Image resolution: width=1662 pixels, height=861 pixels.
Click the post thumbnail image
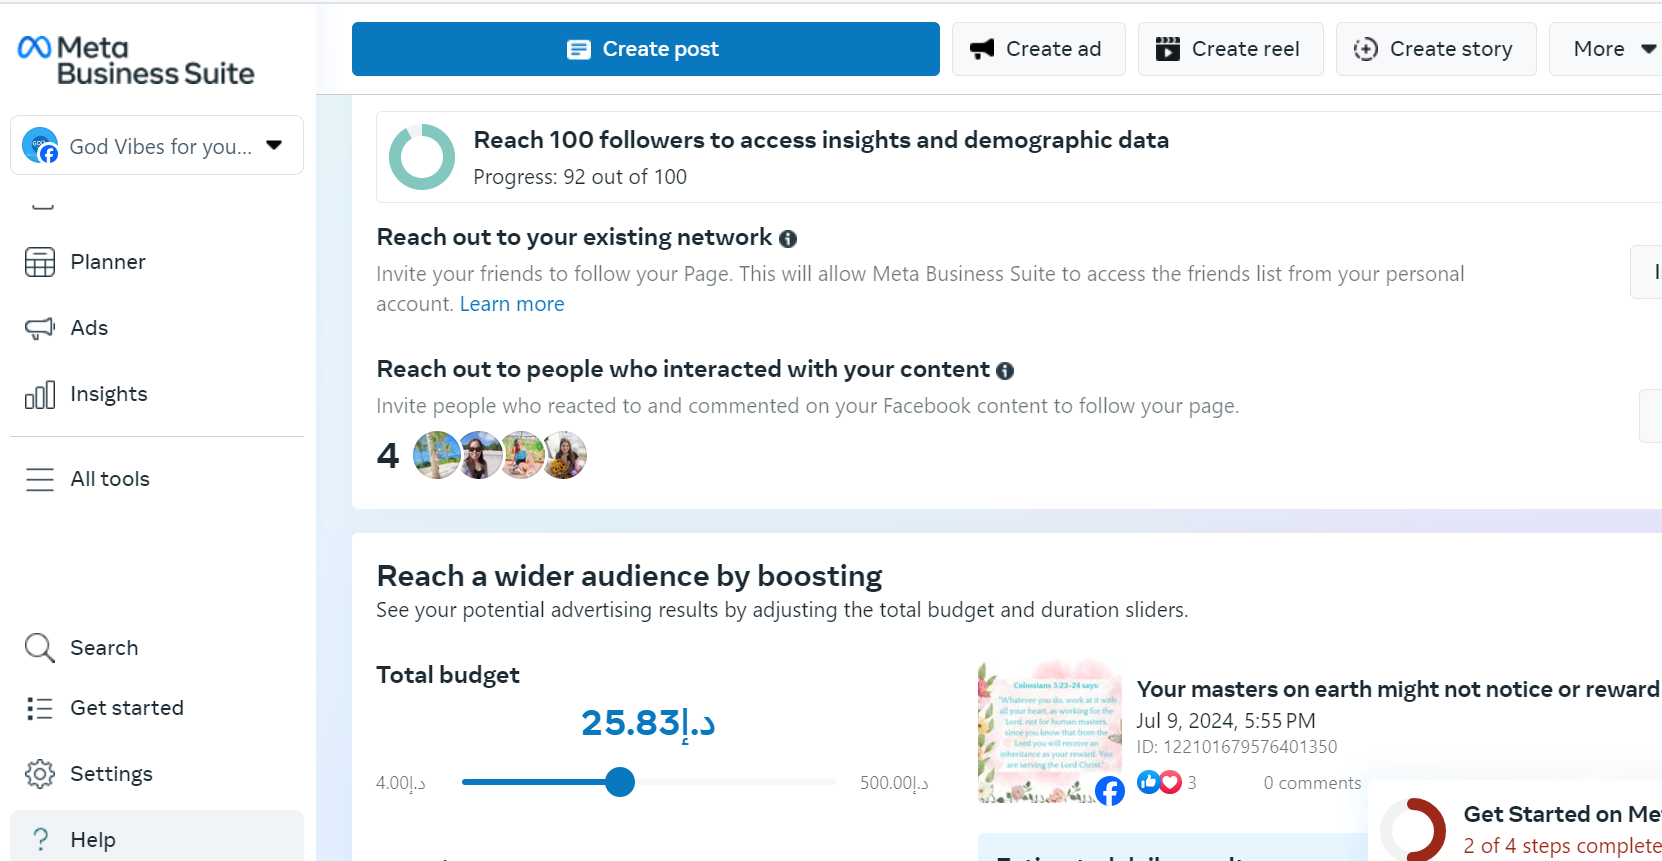tap(1050, 732)
